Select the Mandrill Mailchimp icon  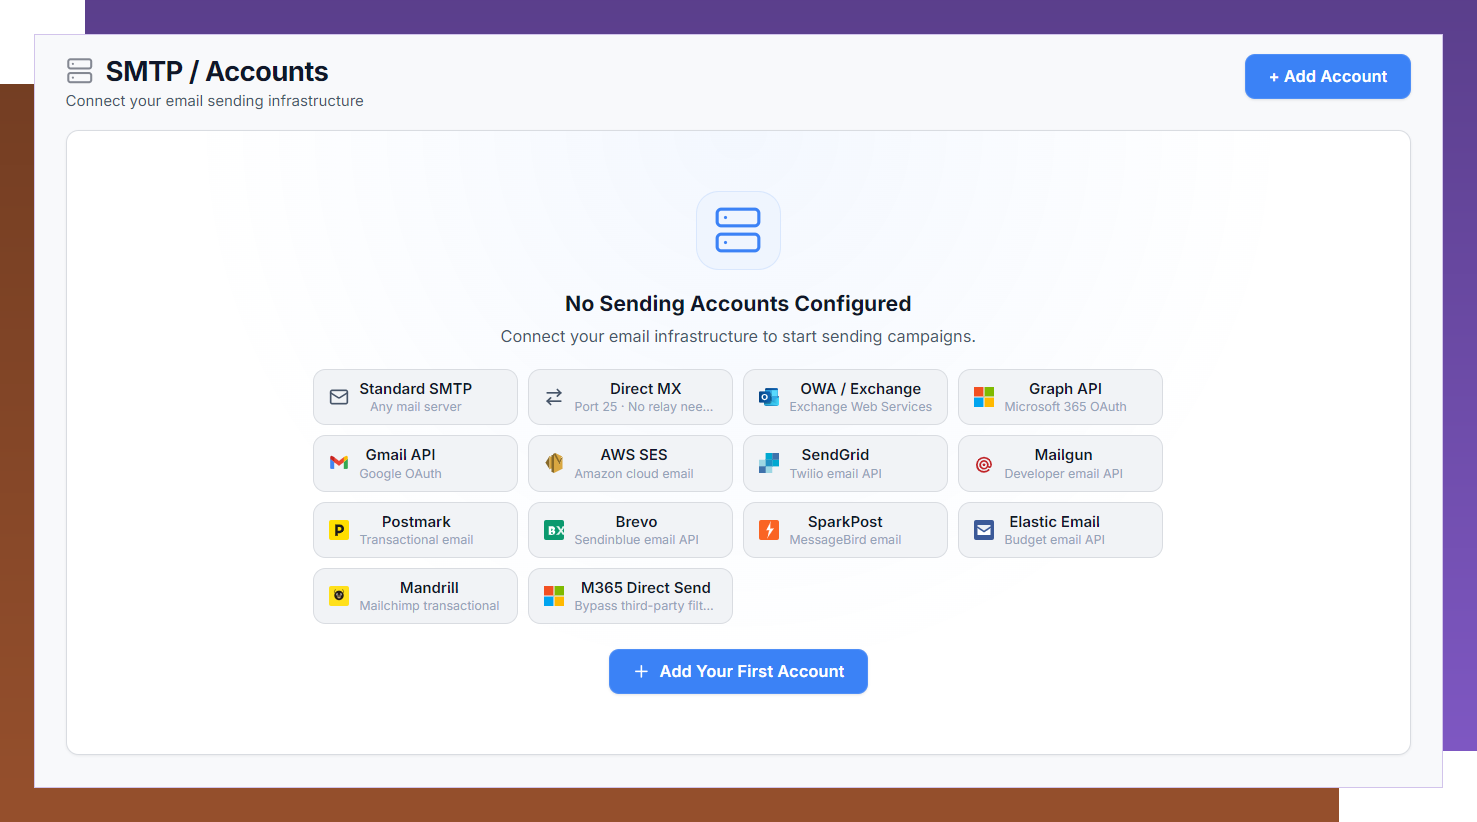point(339,596)
